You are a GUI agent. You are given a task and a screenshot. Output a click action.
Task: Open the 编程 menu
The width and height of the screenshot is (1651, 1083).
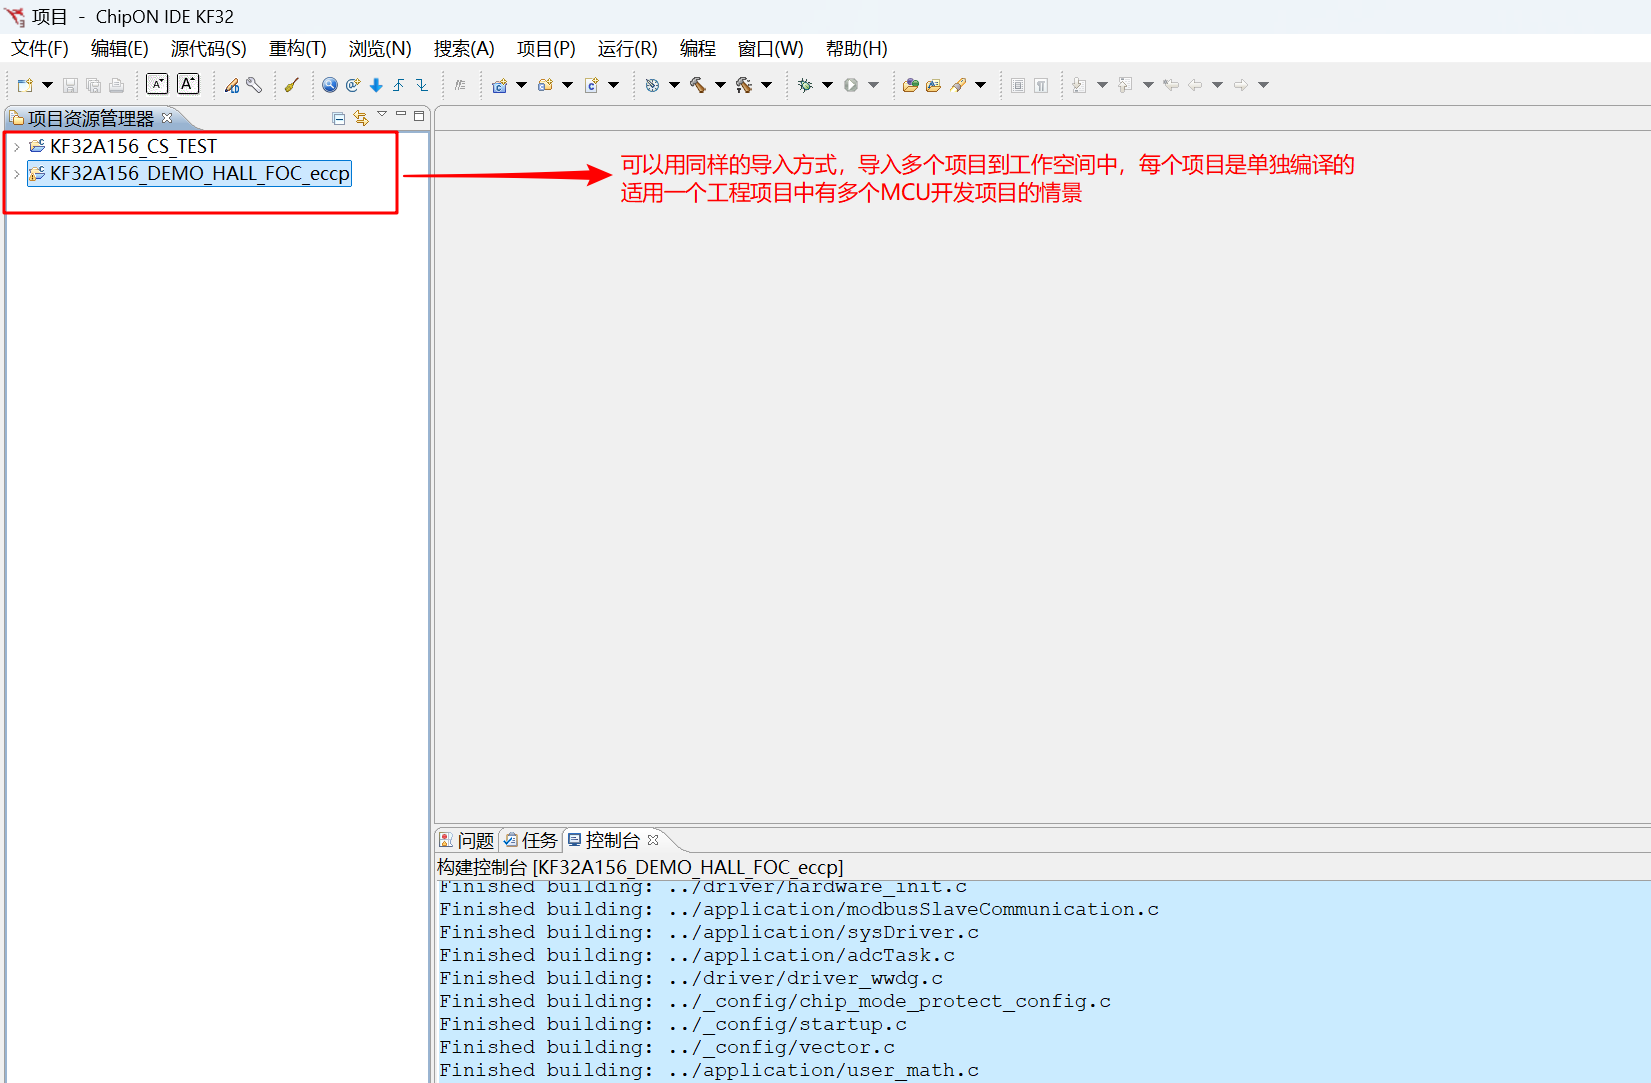(x=697, y=48)
